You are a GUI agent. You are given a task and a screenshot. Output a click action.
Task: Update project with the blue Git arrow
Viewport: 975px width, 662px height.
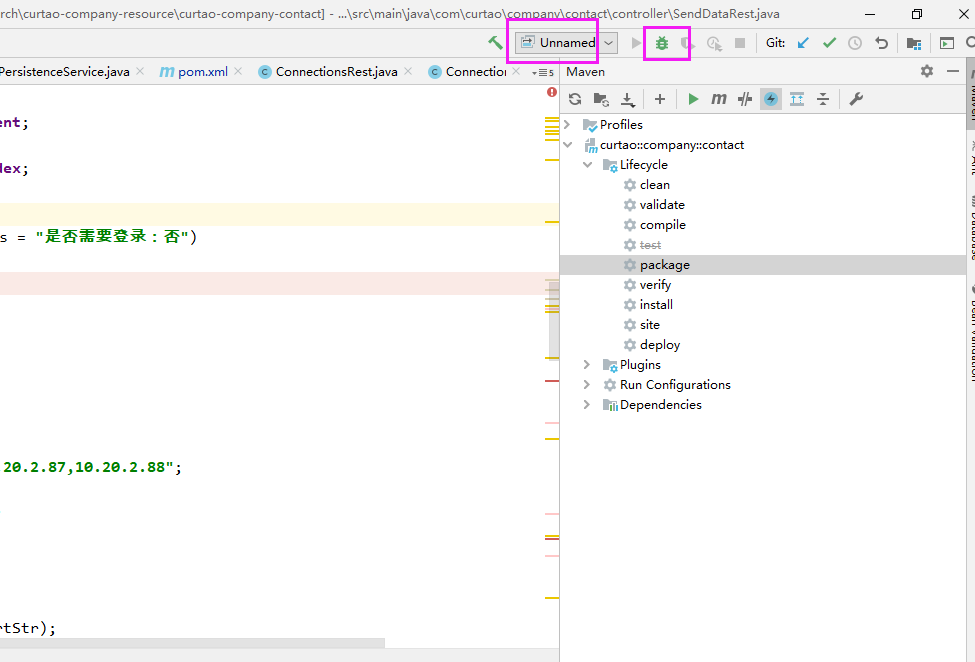(802, 43)
